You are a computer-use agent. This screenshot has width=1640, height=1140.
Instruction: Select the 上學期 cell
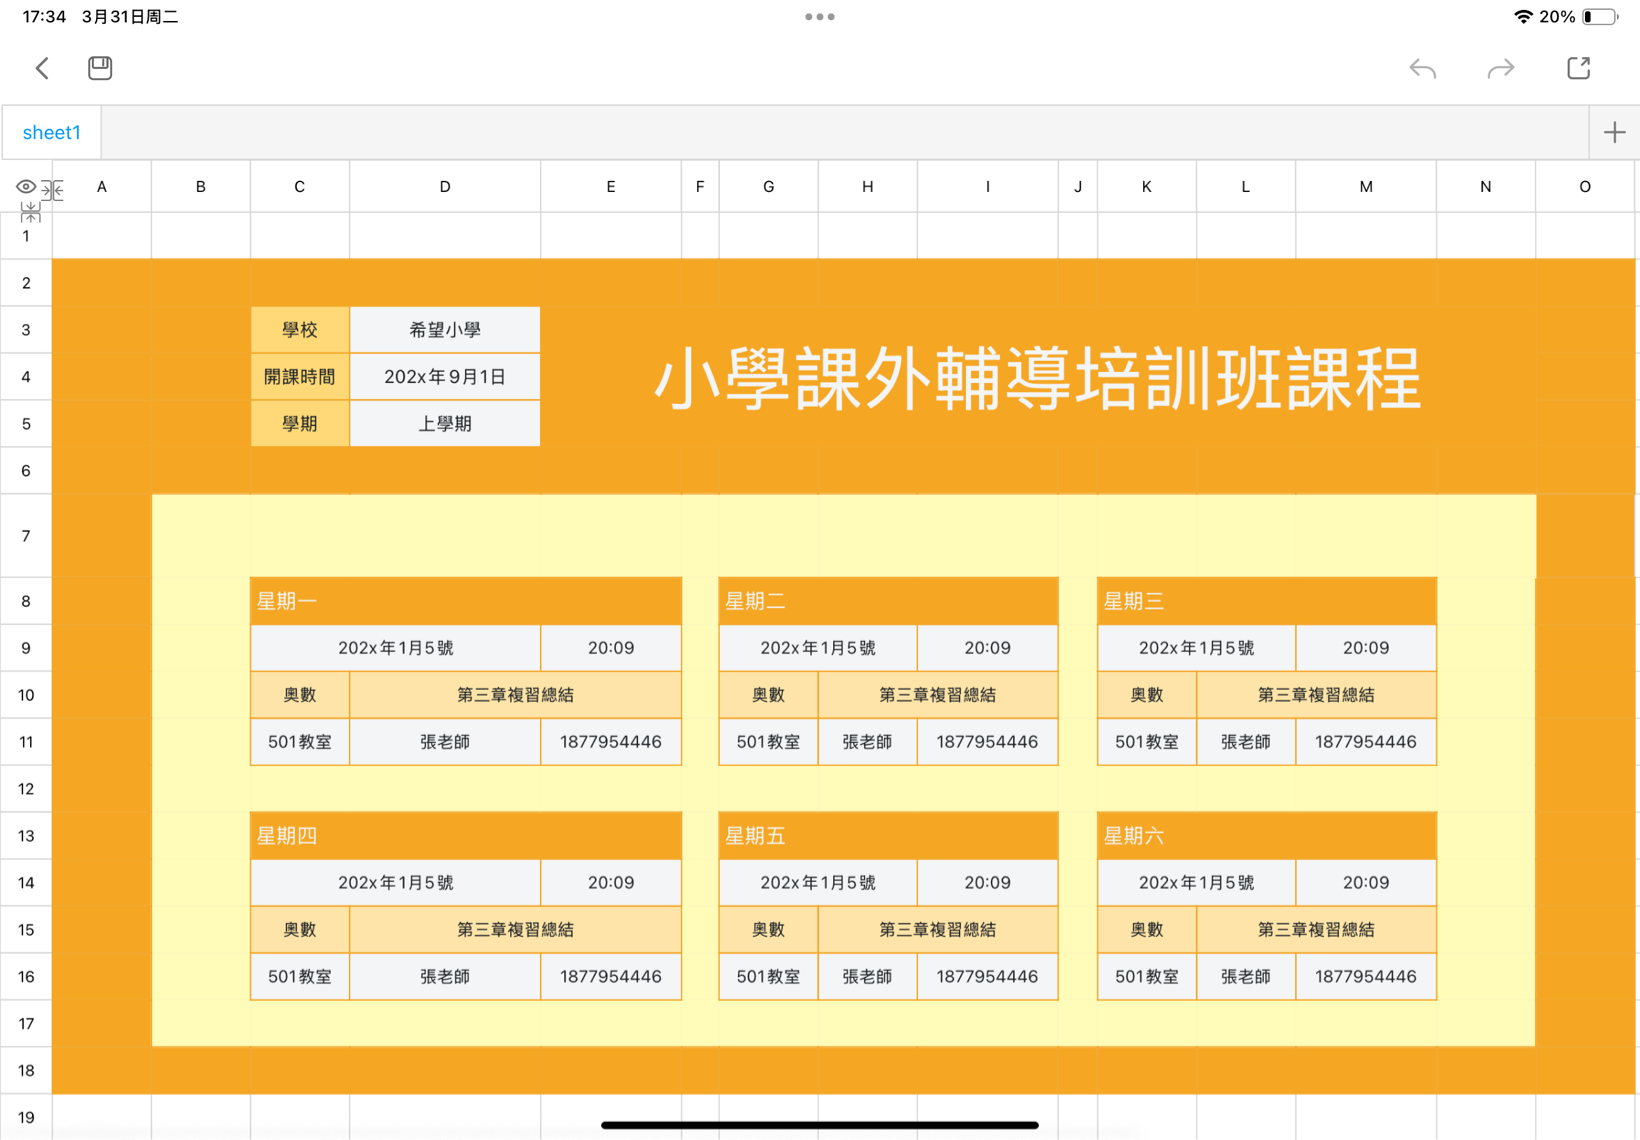coord(445,424)
